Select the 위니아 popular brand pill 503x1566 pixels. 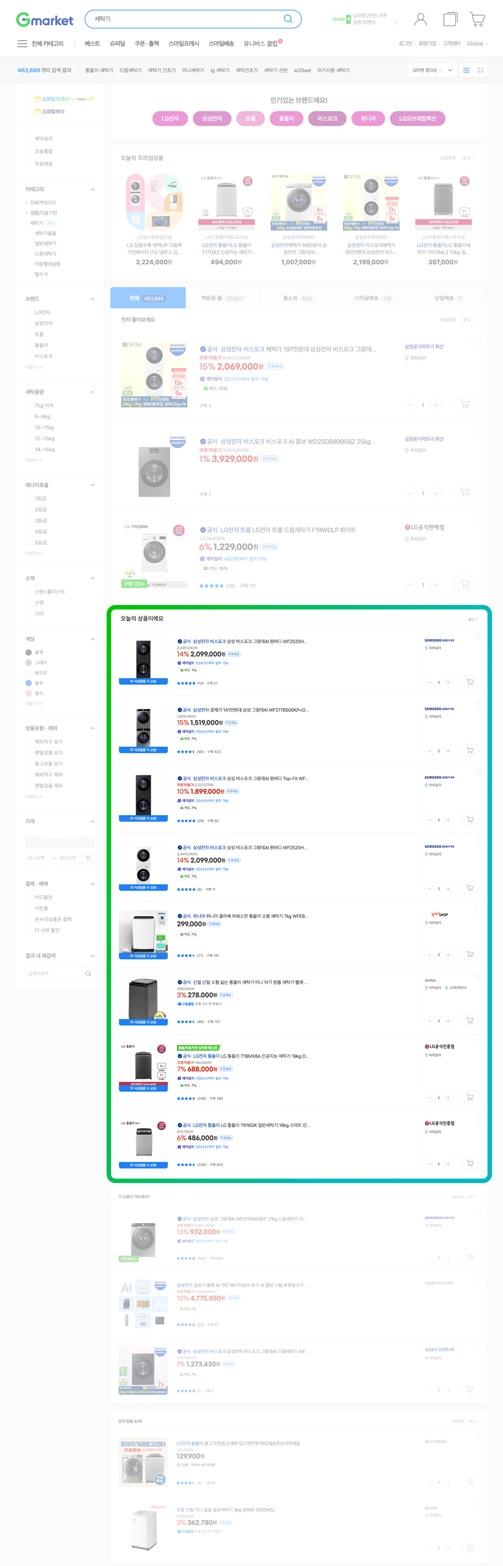click(368, 118)
